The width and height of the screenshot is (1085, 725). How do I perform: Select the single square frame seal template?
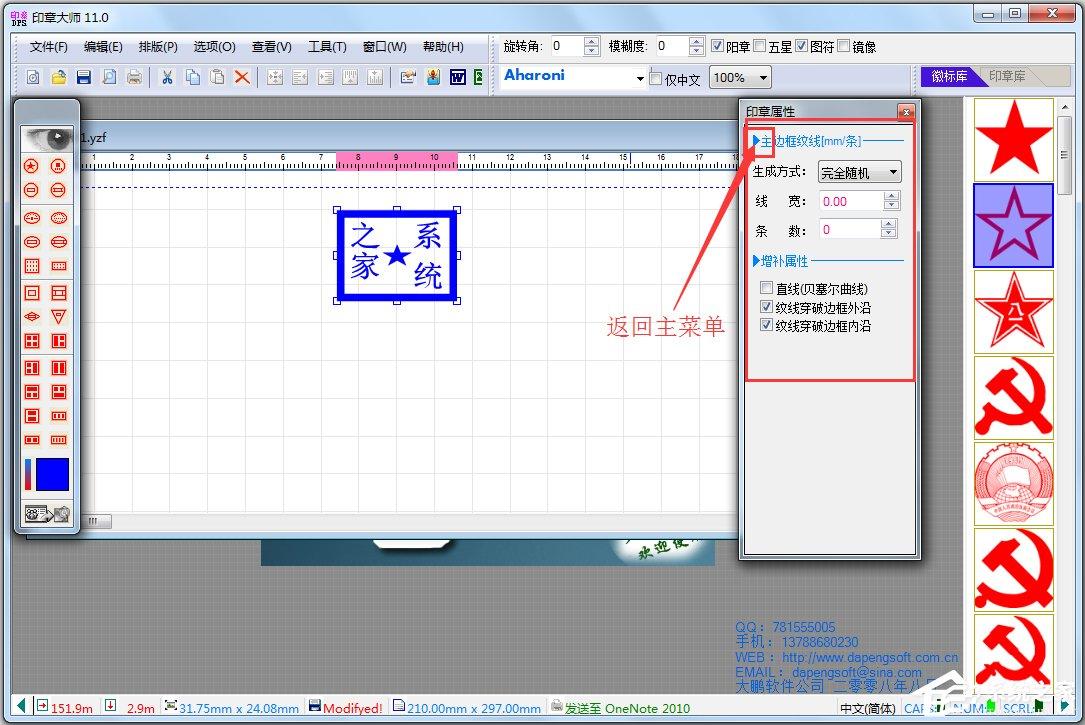point(32,293)
